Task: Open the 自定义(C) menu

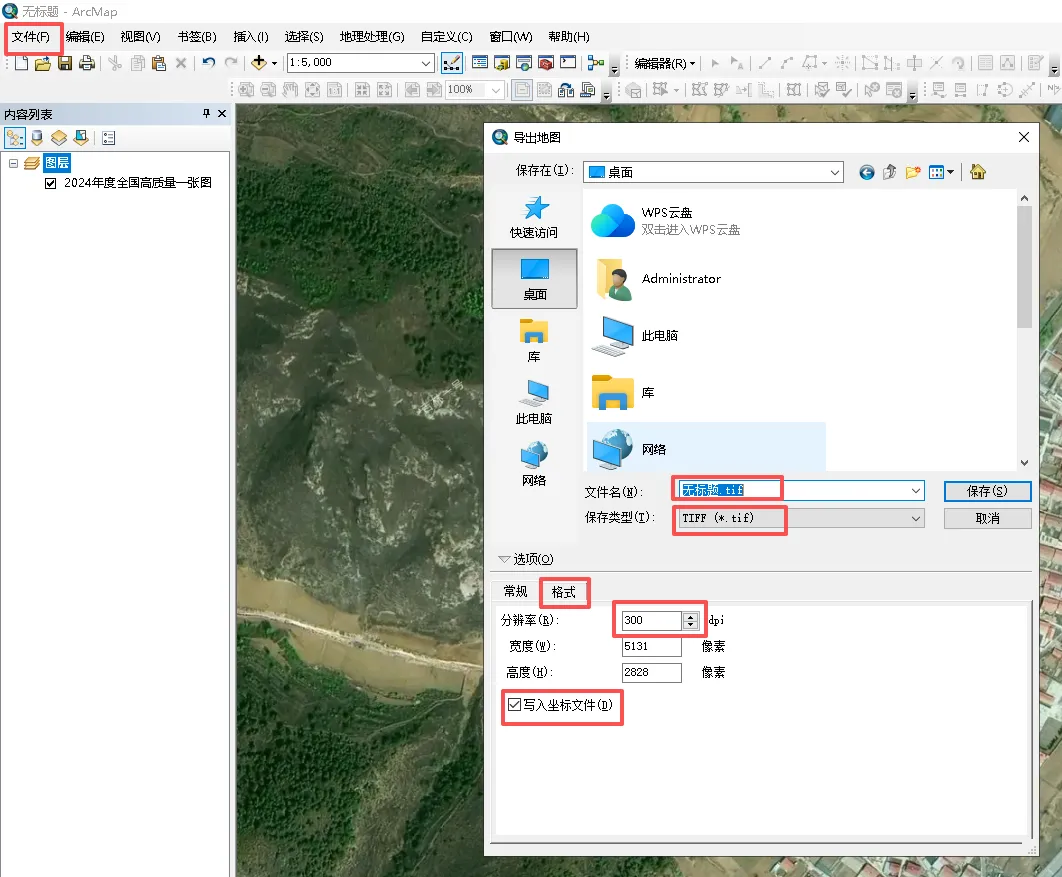Action: 446,37
